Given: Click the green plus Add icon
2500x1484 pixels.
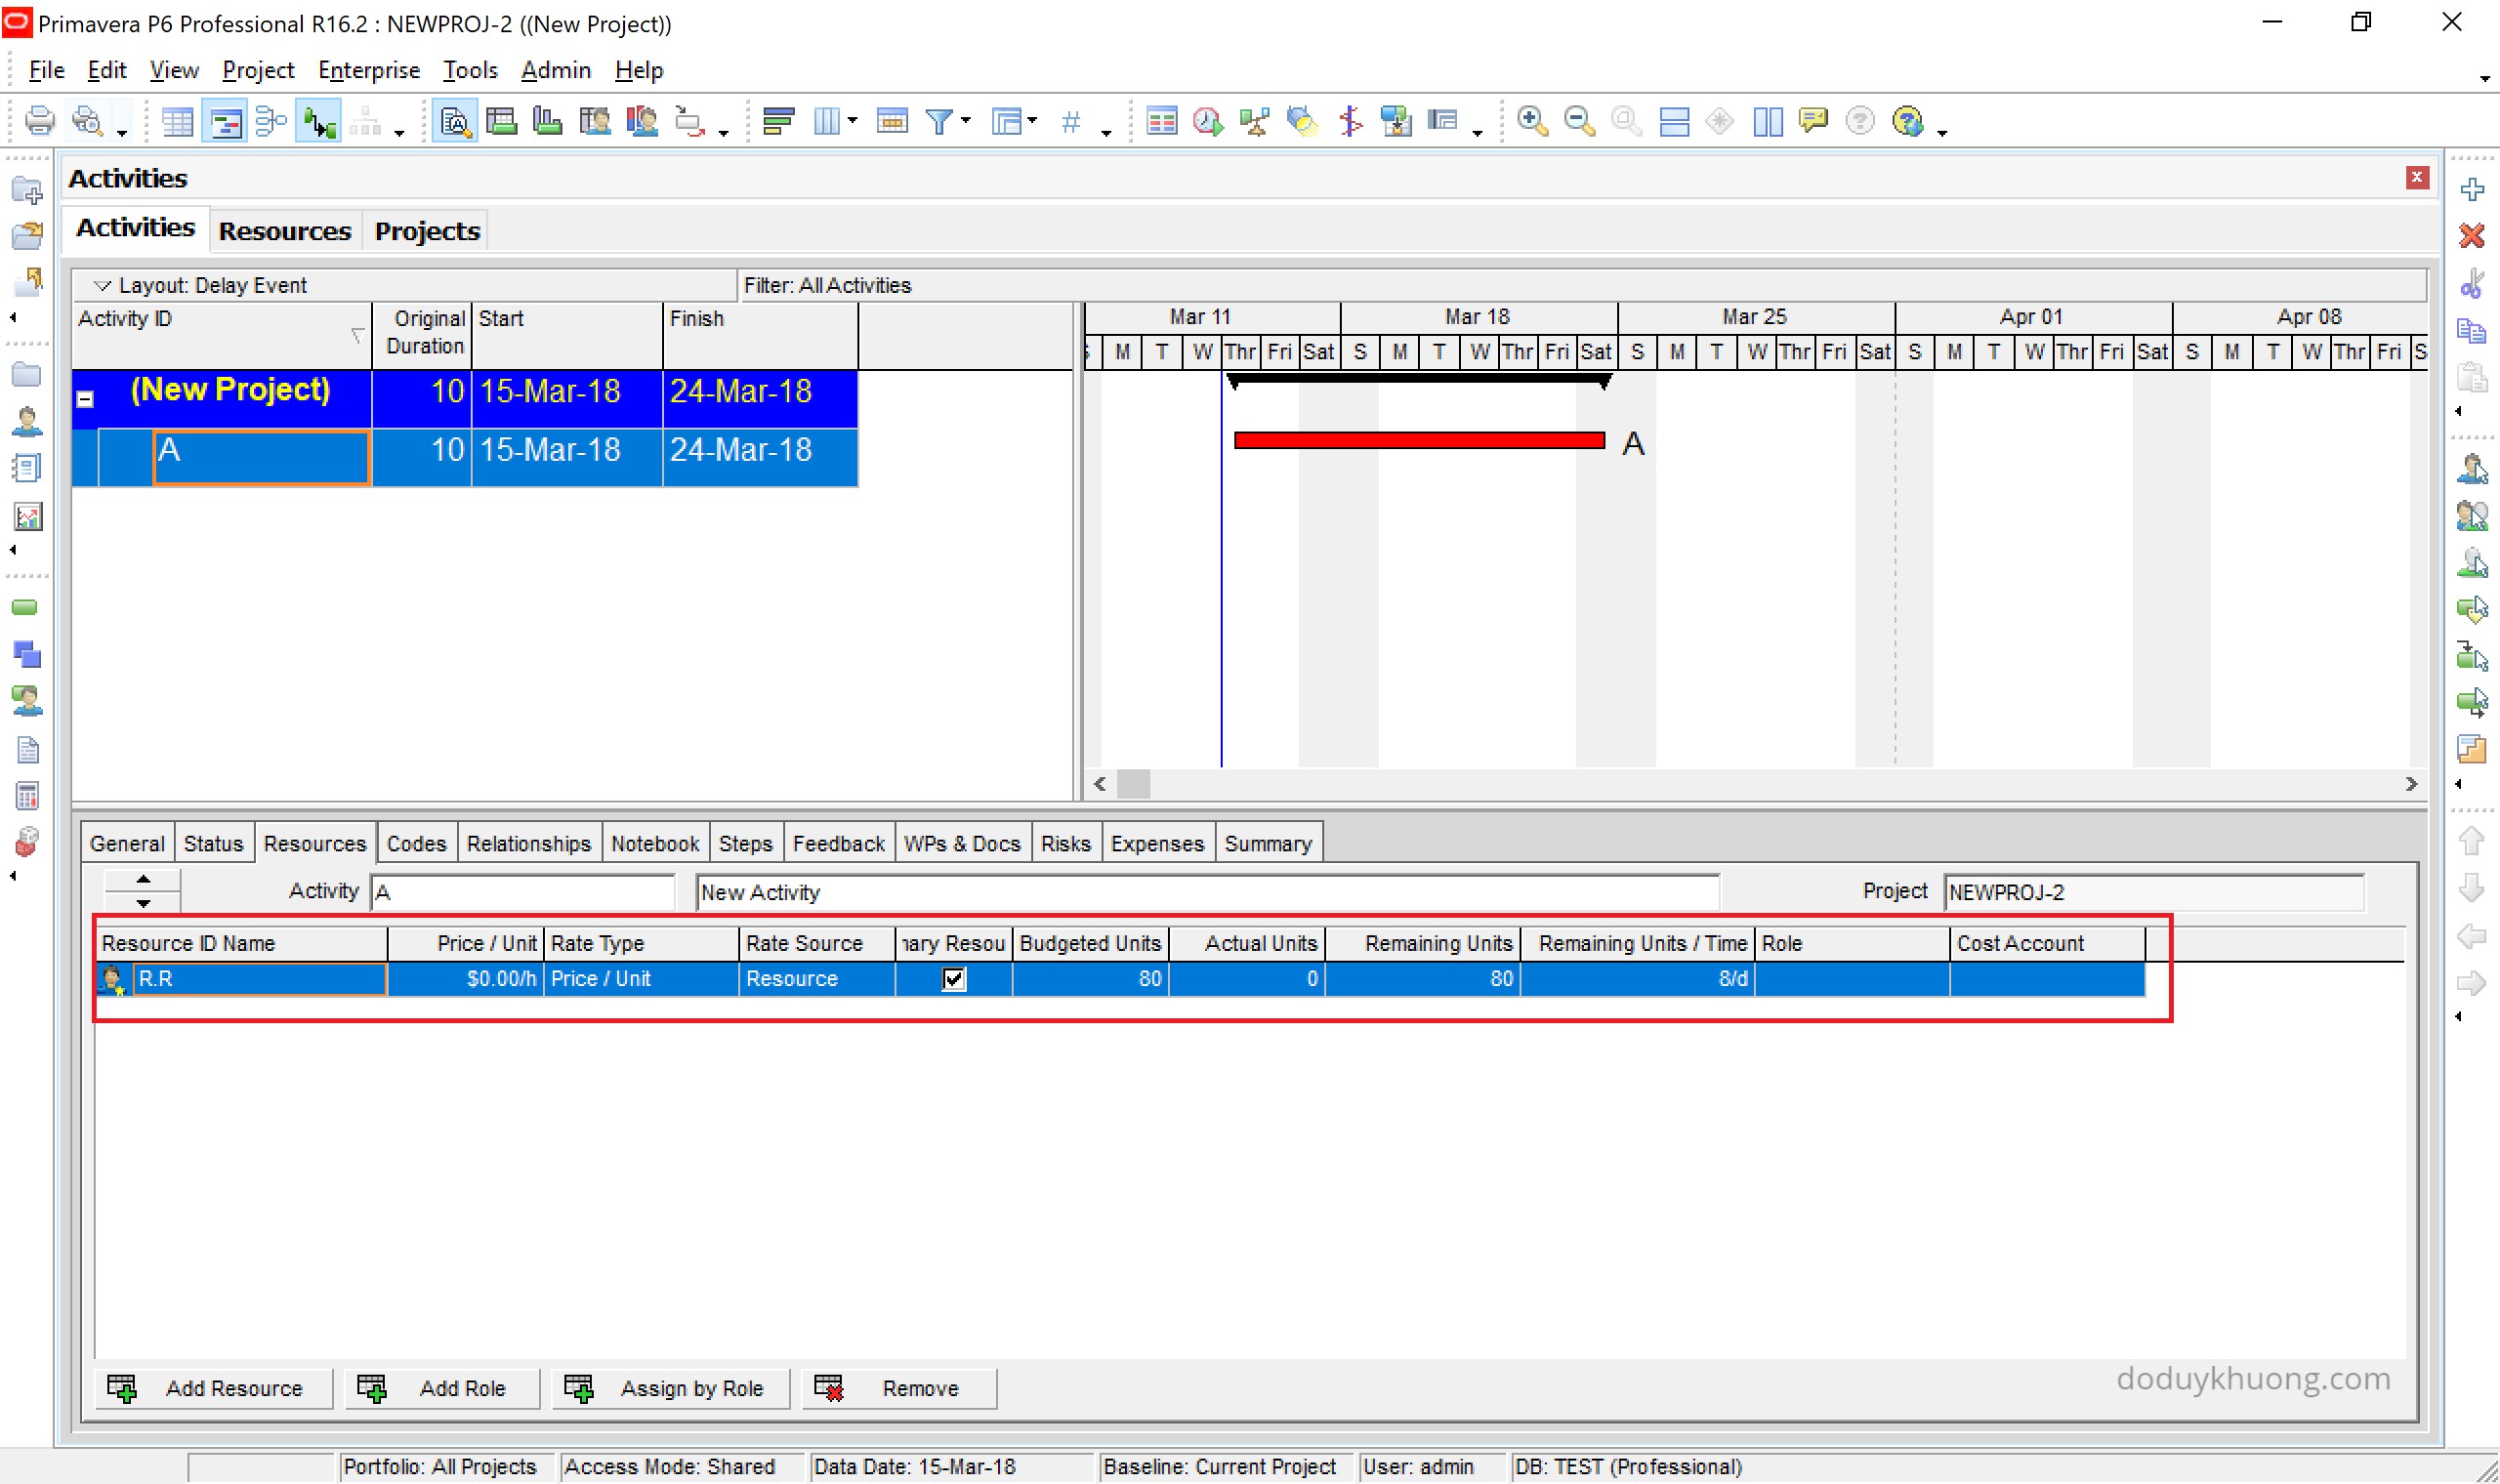Looking at the screenshot, I should 2471,189.
